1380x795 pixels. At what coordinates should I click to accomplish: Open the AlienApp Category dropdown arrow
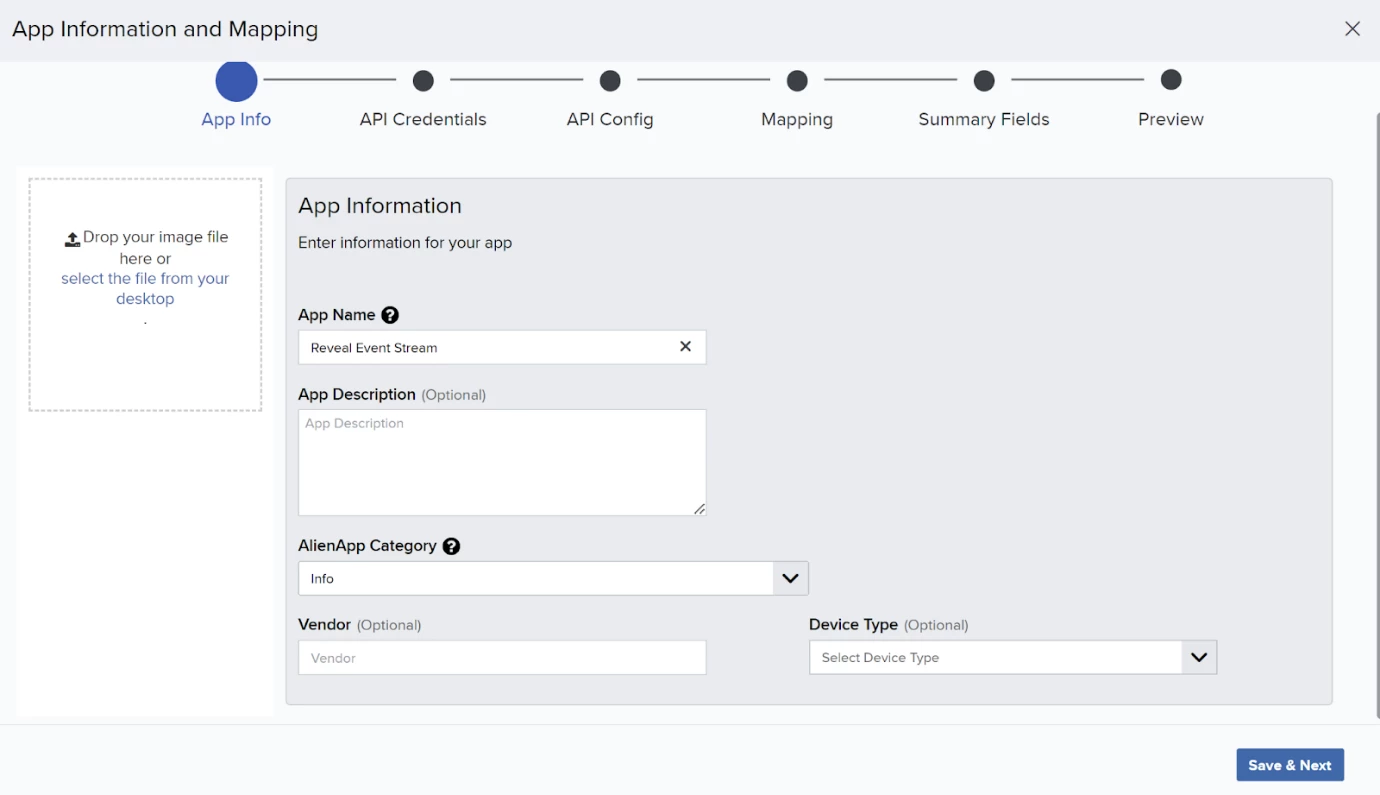(790, 578)
